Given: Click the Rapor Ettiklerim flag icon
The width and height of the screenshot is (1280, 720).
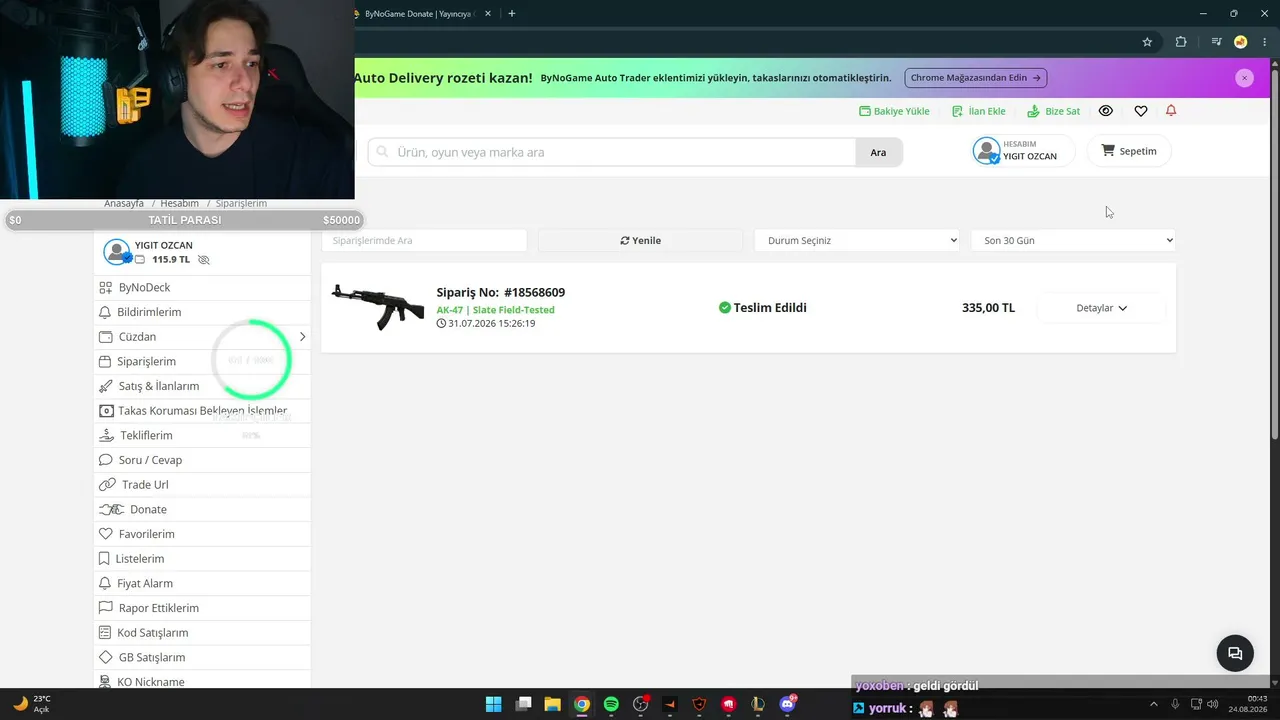Looking at the screenshot, I should tap(106, 608).
